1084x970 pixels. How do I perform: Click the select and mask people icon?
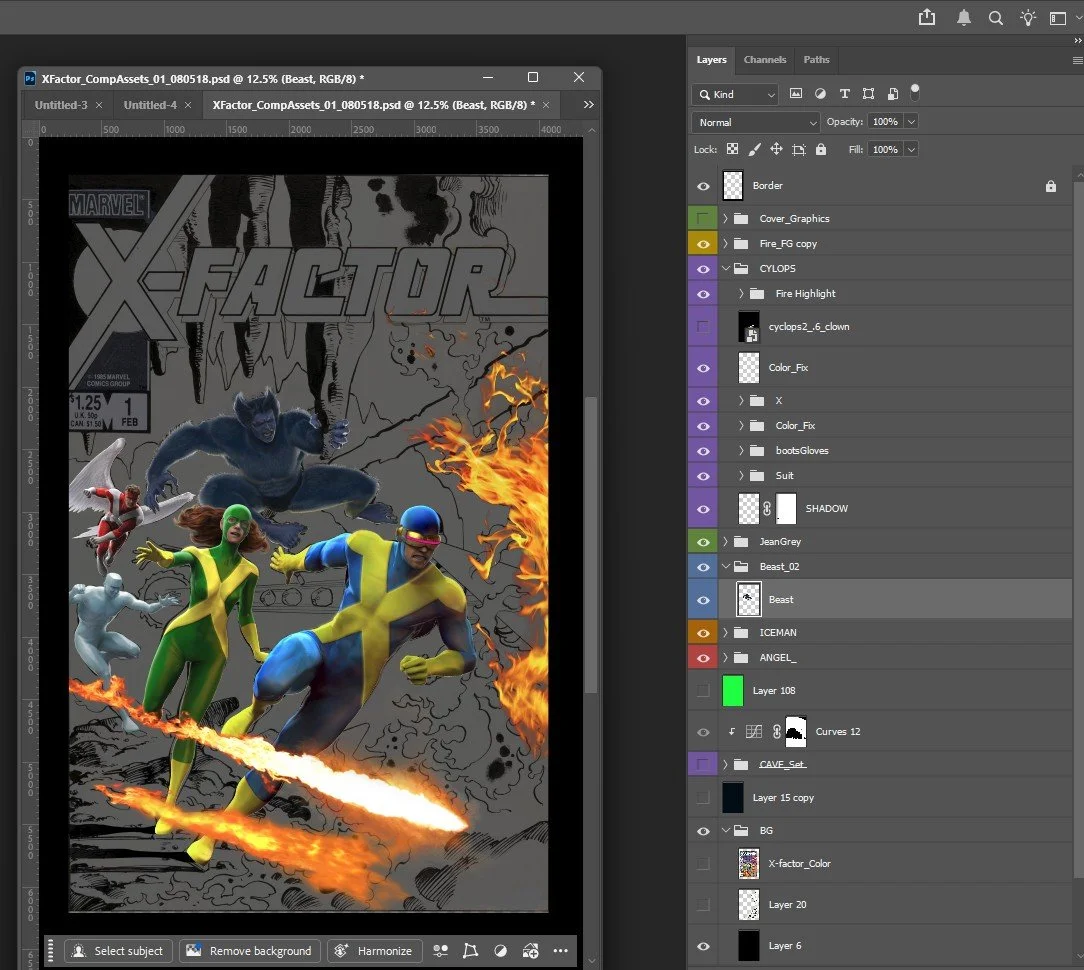click(x=440, y=951)
